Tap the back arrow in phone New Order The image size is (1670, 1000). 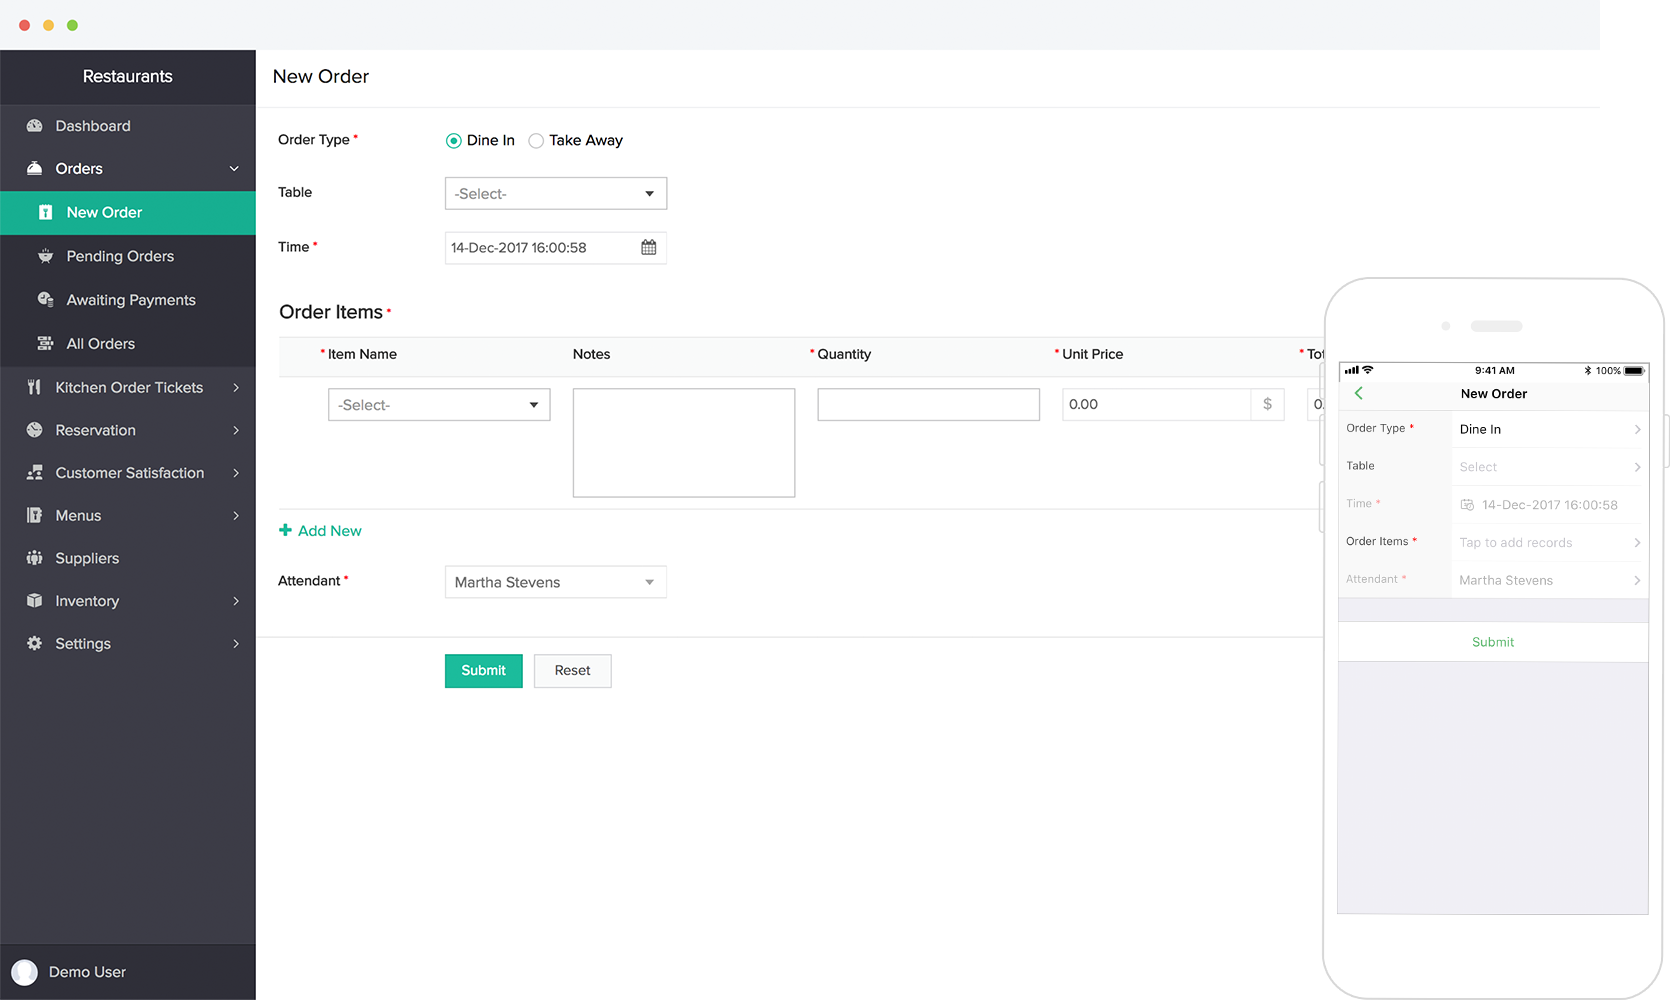point(1358,393)
